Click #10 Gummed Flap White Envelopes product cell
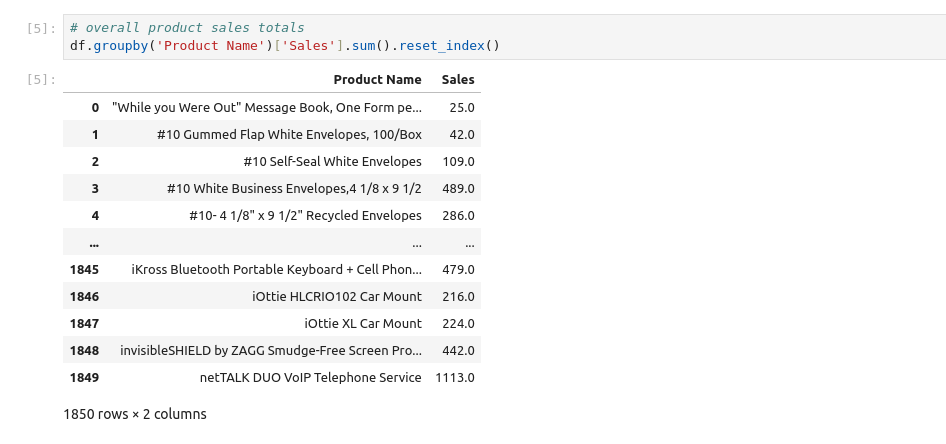This screenshot has width=946, height=444. (x=289, y=134)
